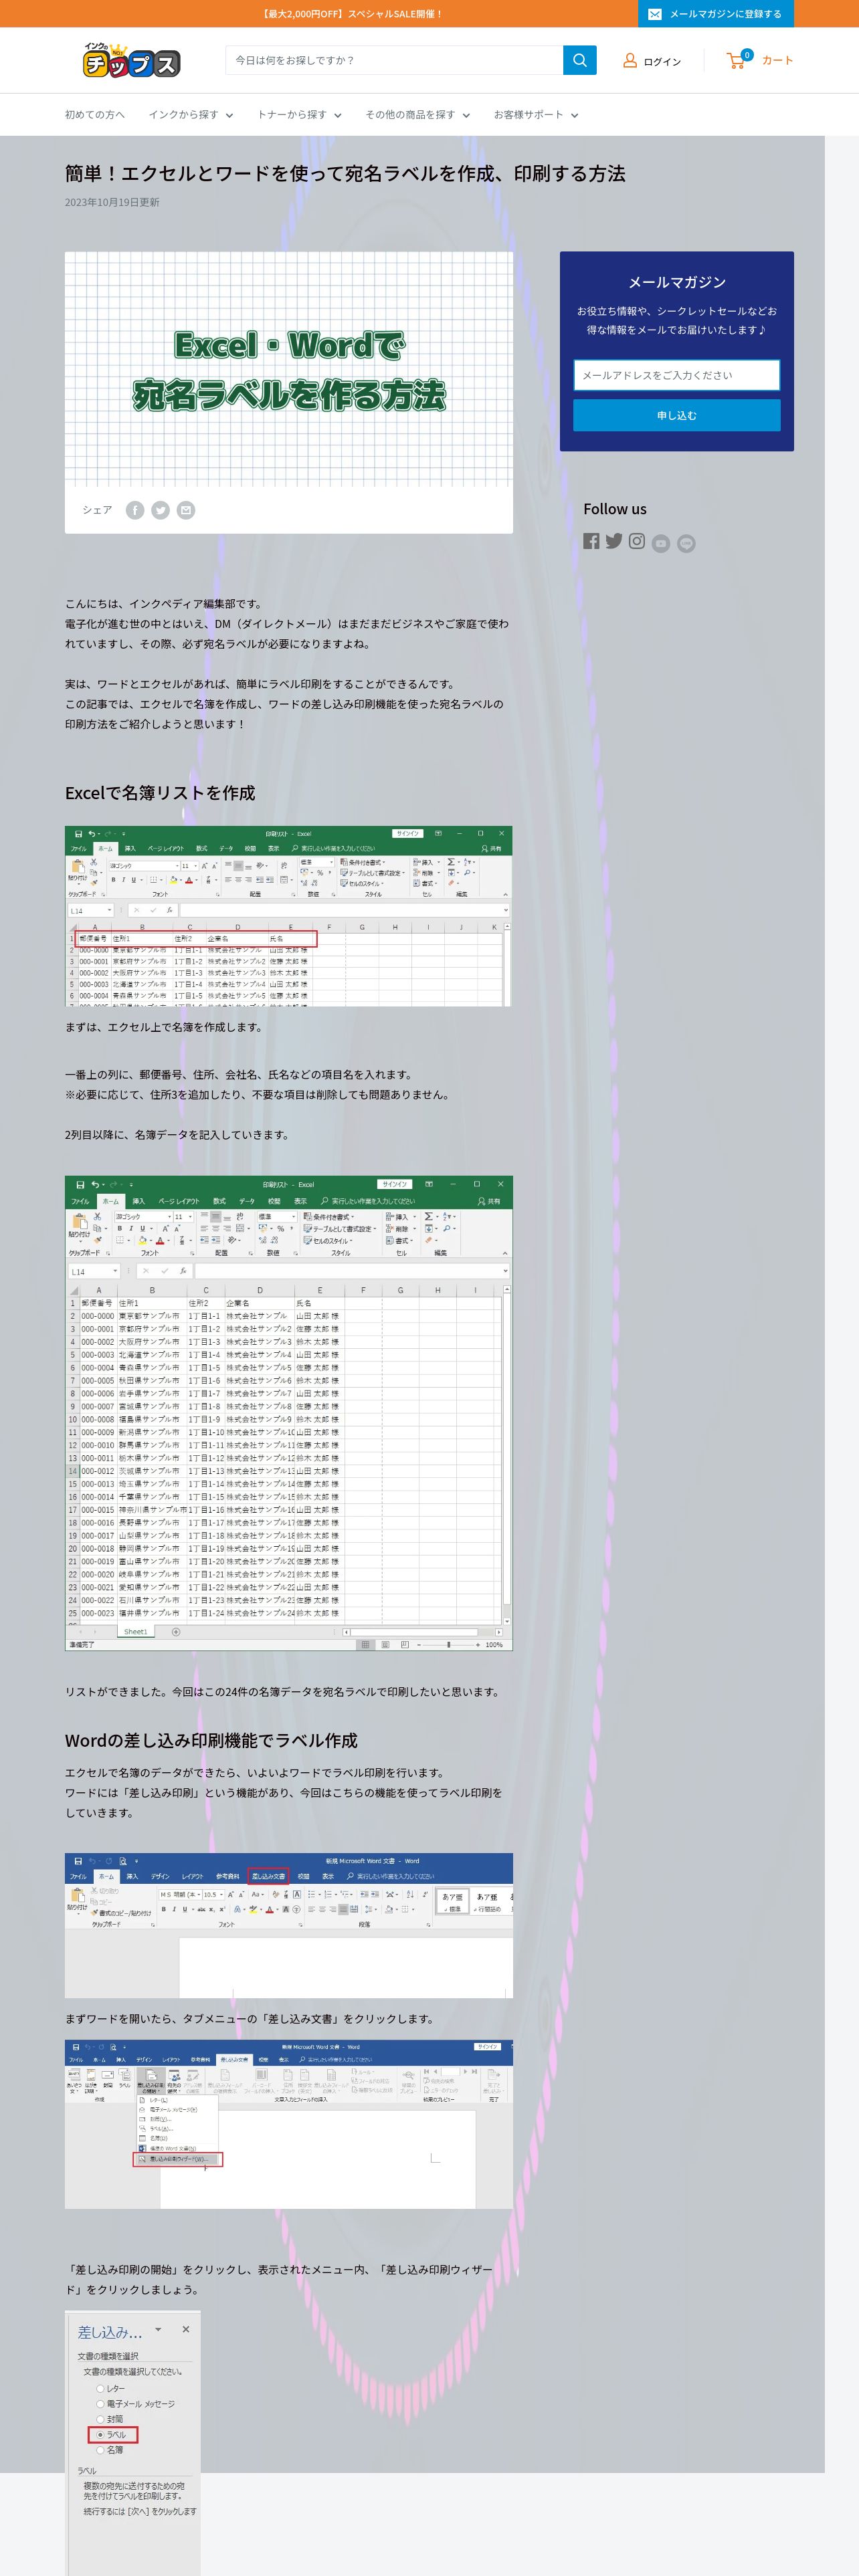Click vertical scrollbar in larger Excel screenshot

tap(507, 1455)
